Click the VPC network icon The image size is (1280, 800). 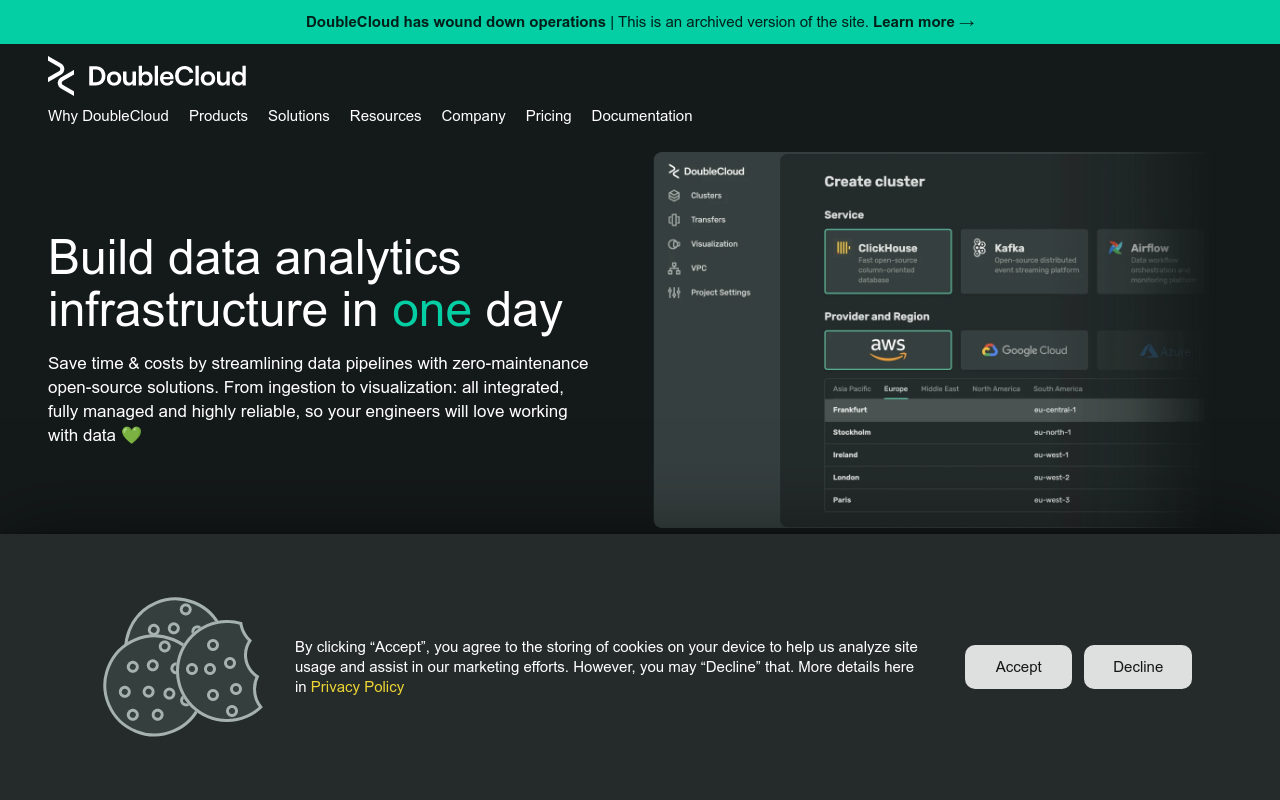pos(674,268)
